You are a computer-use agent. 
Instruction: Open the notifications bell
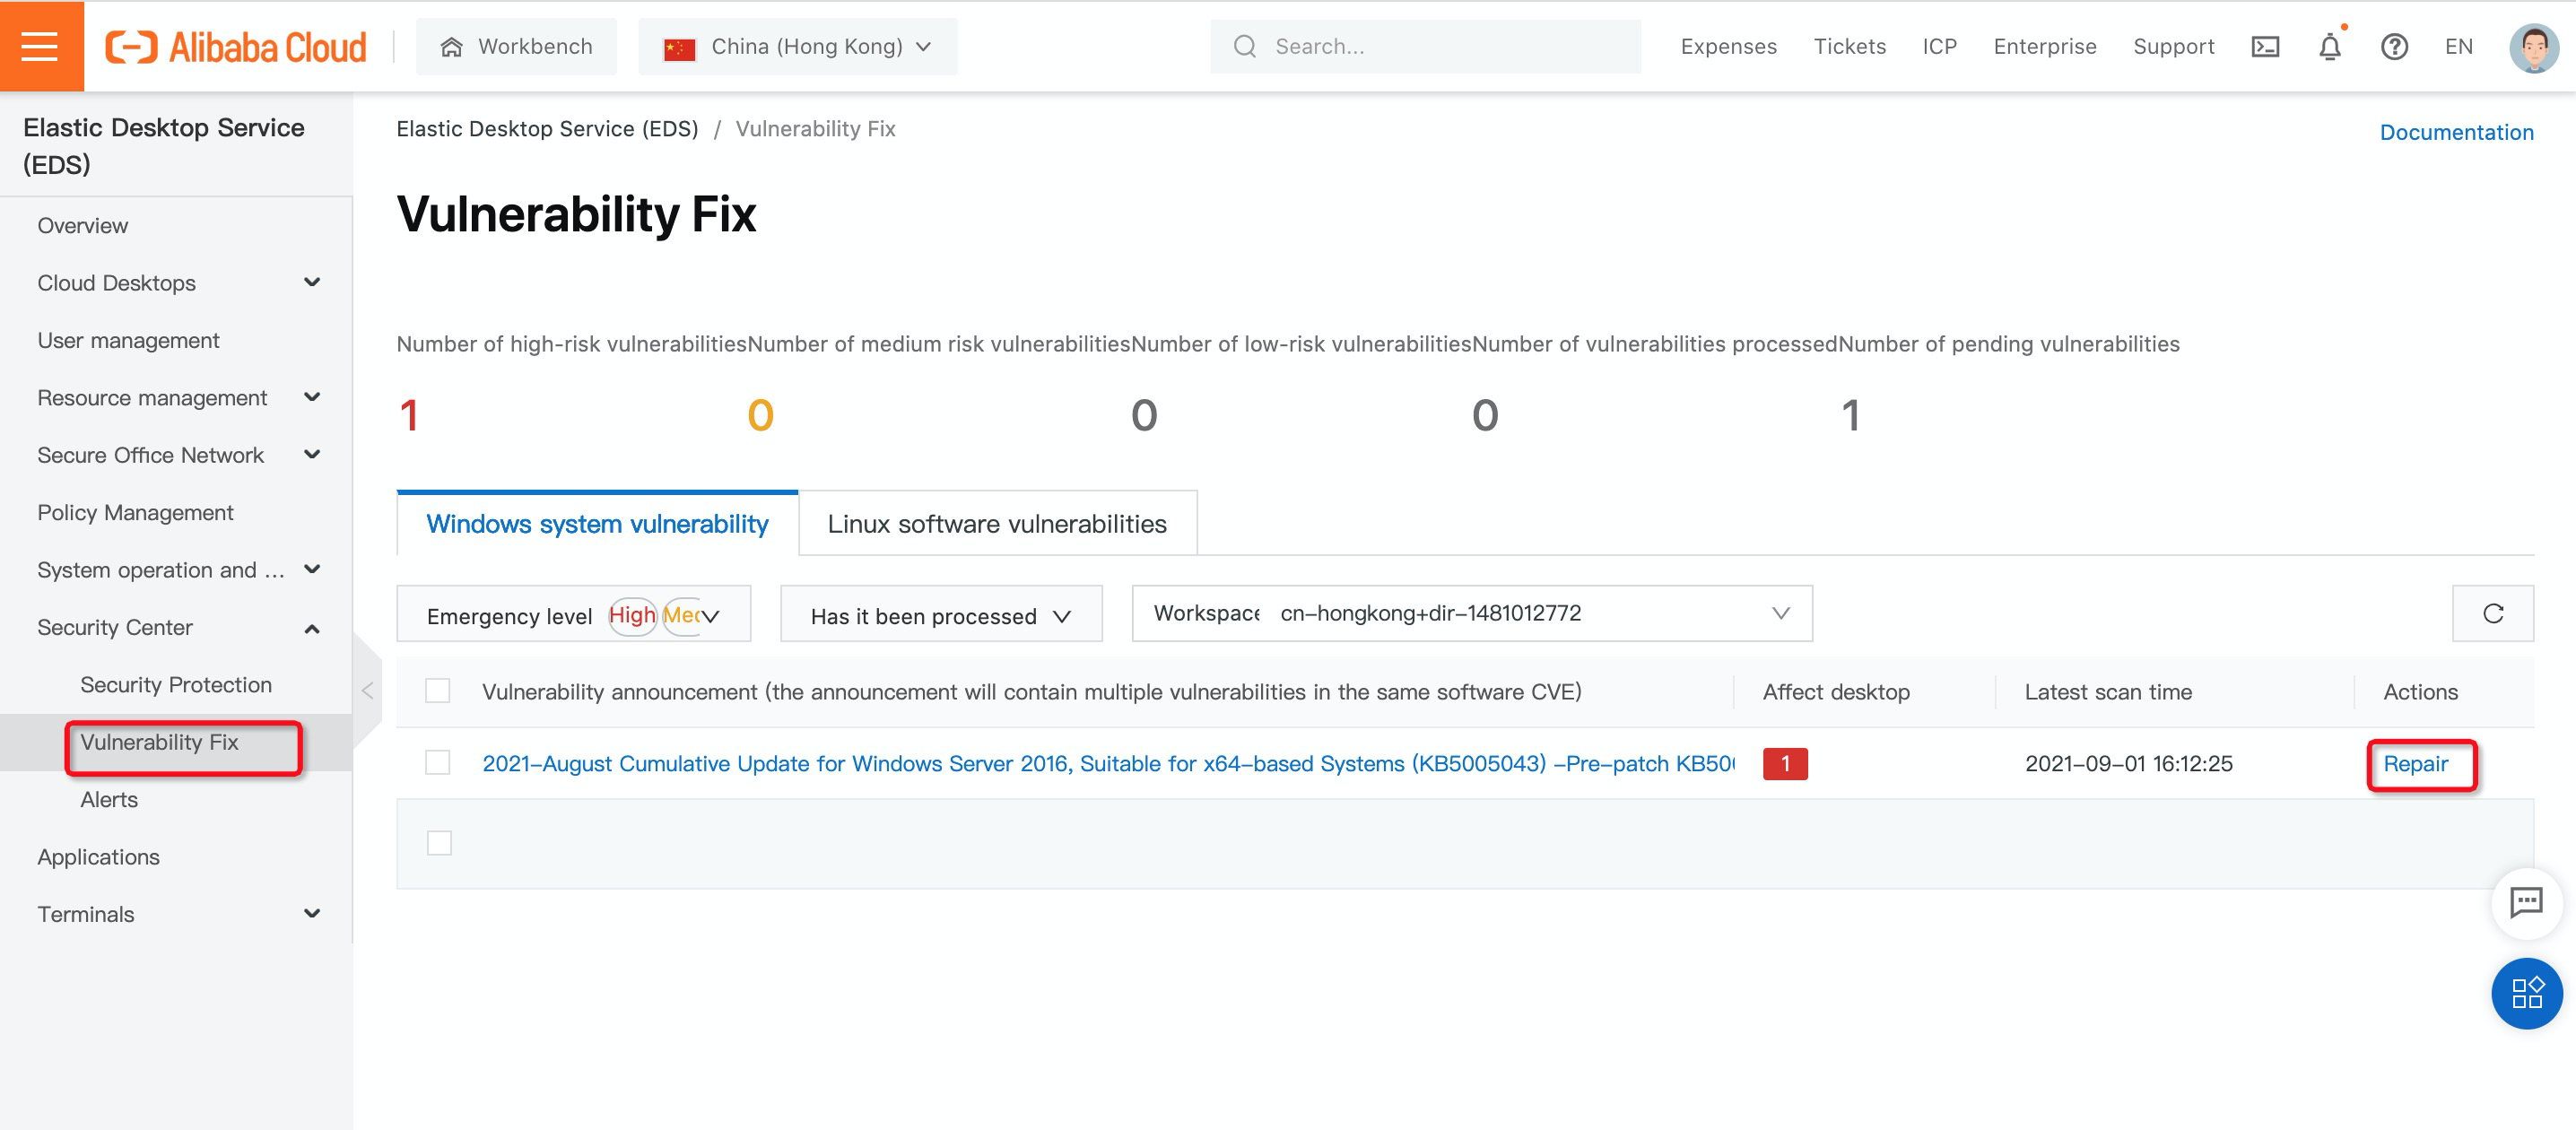pos(2330,47)
